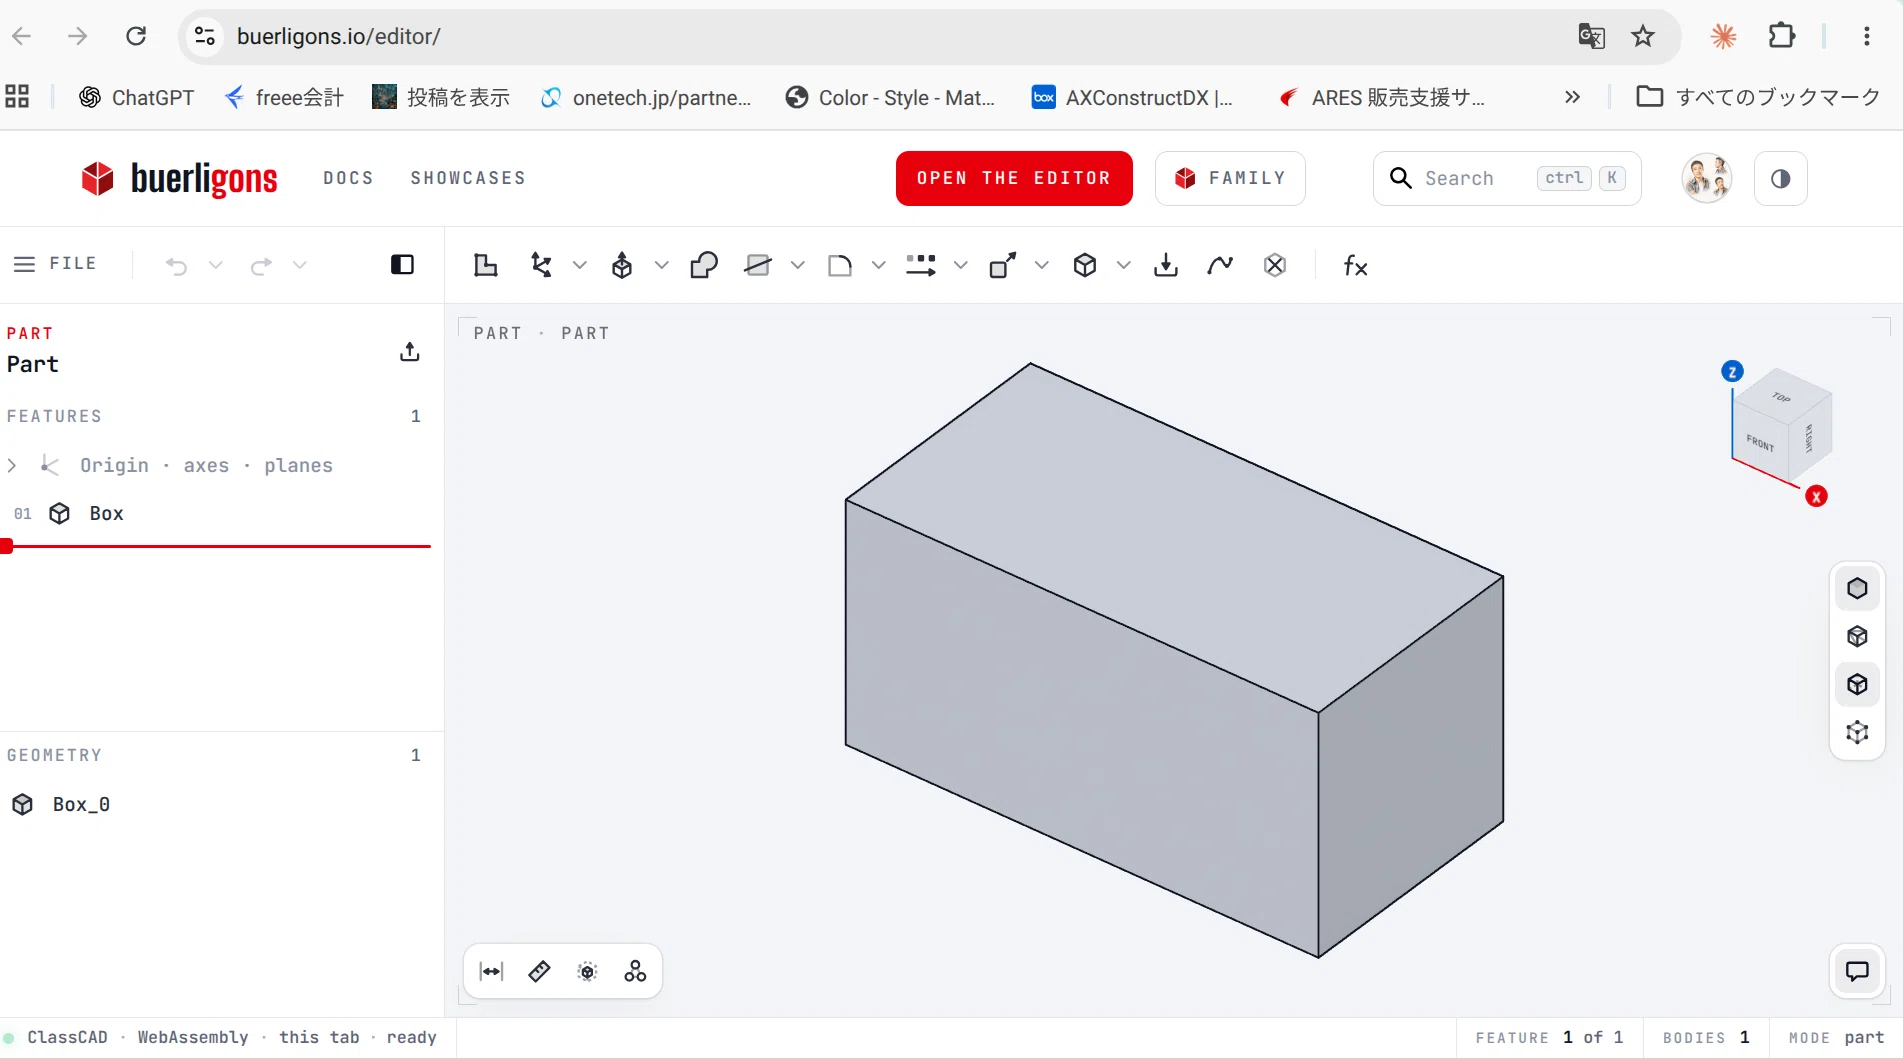The height and width of the screenshot is (1059, 1903).
Task: Open the comment chat bubble button
Action: 1857,971
